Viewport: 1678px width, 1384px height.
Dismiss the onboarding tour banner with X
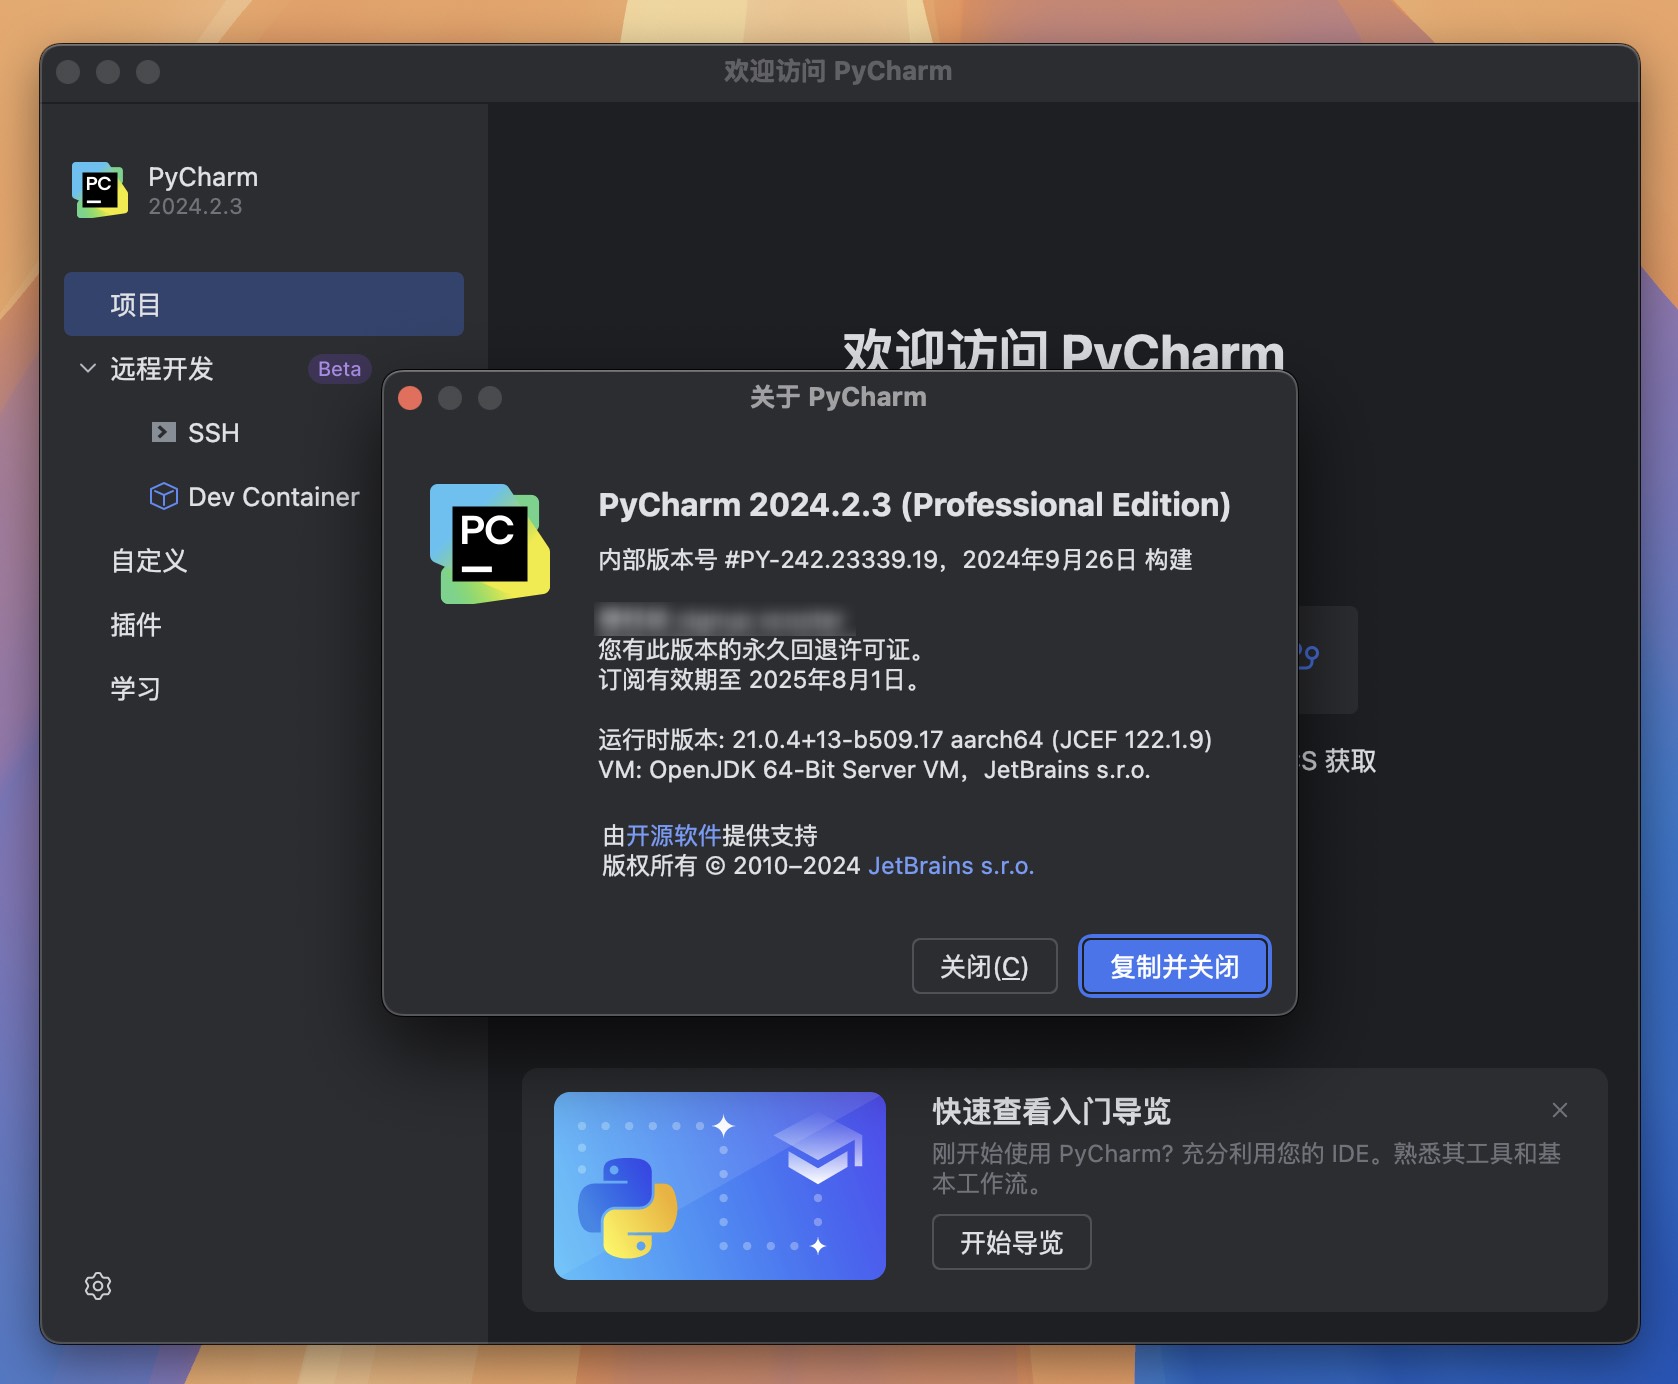pyautogui.click(x=1560, y=1110)
